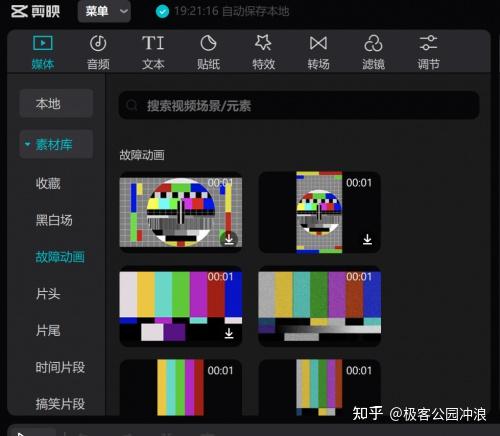Select the sharp color bars thumbnail
Viewport: 500px width, 436px height.
(181, 306)
